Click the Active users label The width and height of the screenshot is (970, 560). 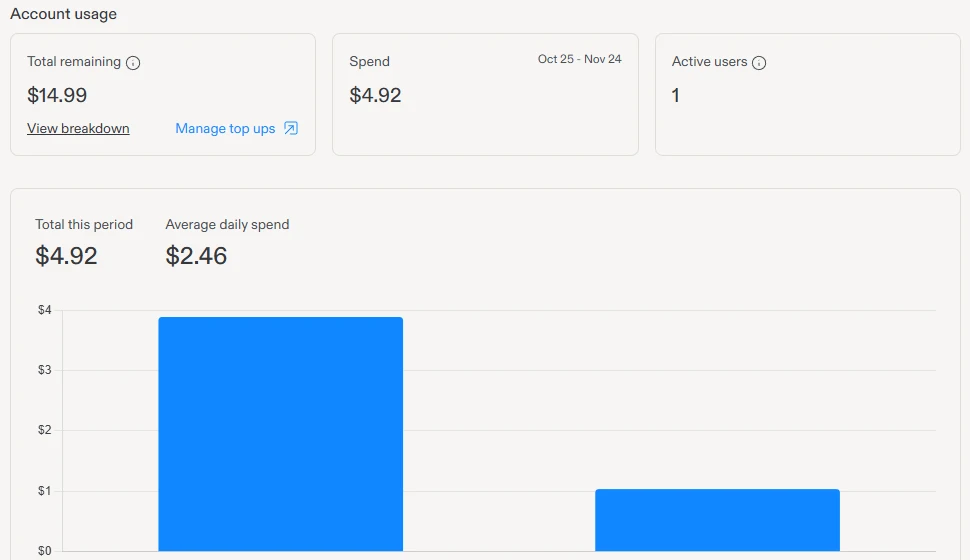[710, 61]
